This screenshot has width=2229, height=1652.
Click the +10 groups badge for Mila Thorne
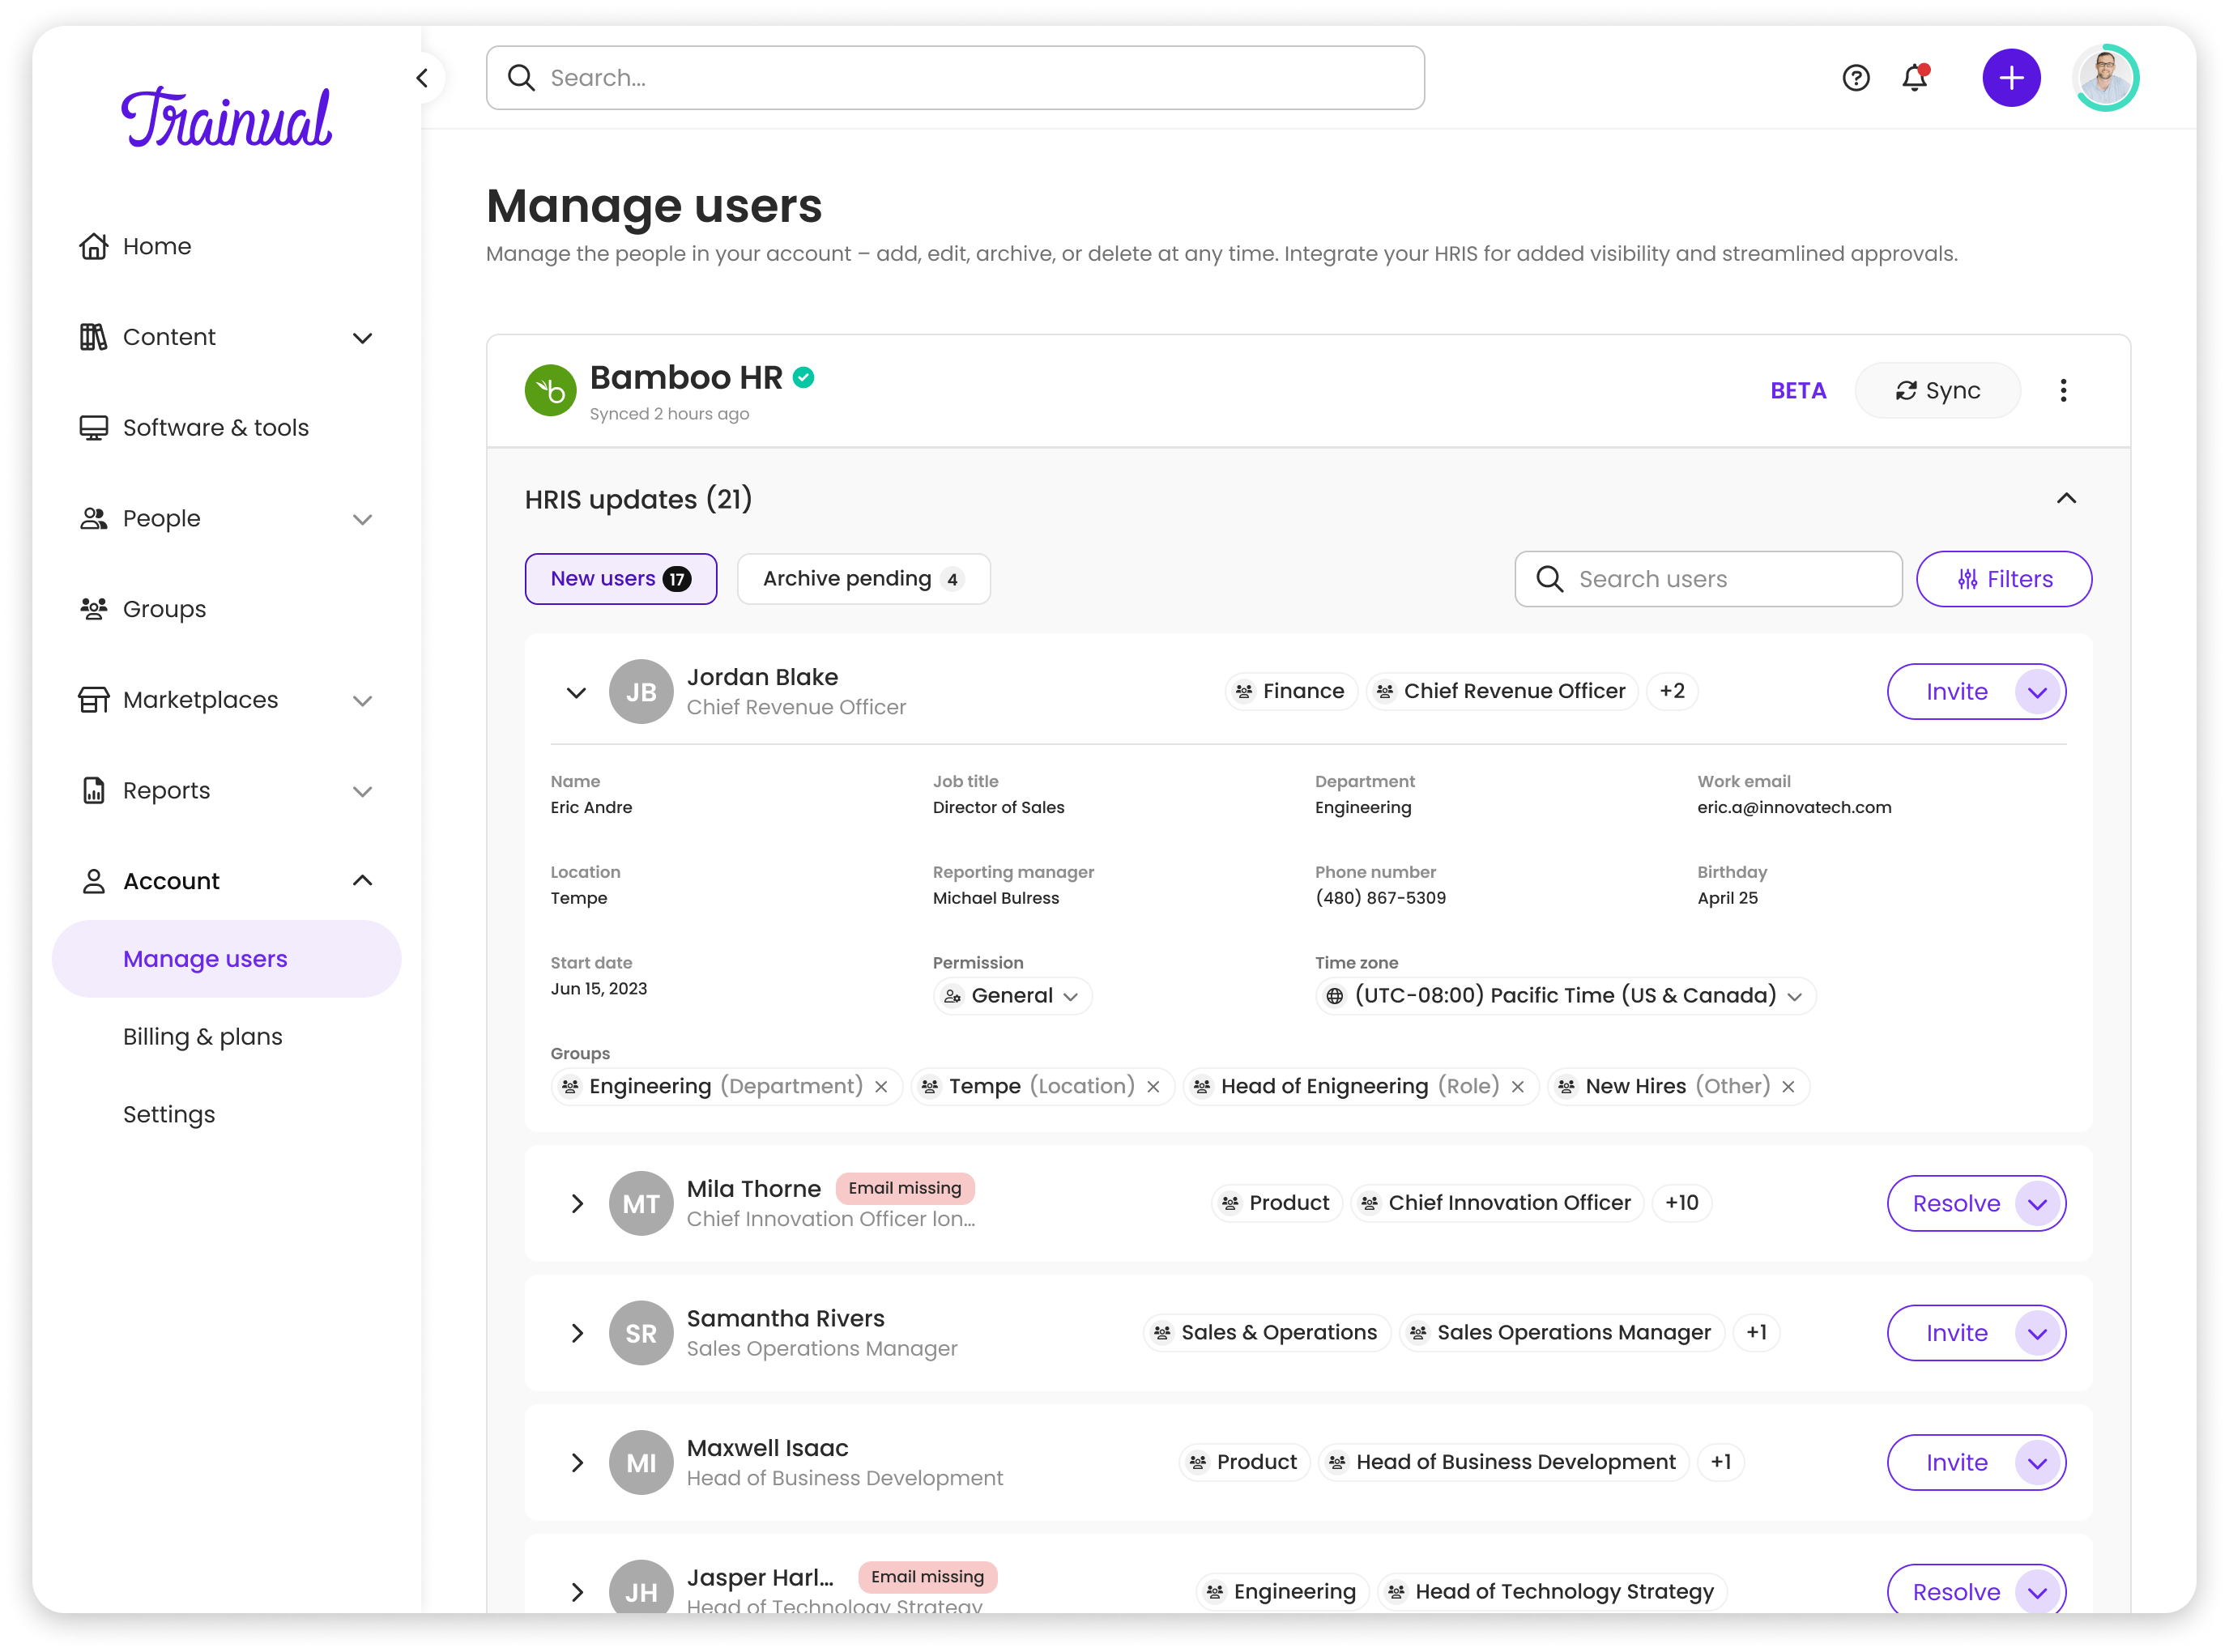(x=1682, y=1204)
